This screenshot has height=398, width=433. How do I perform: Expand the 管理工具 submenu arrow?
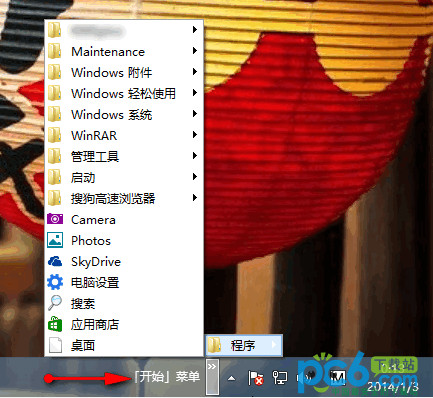195,156
